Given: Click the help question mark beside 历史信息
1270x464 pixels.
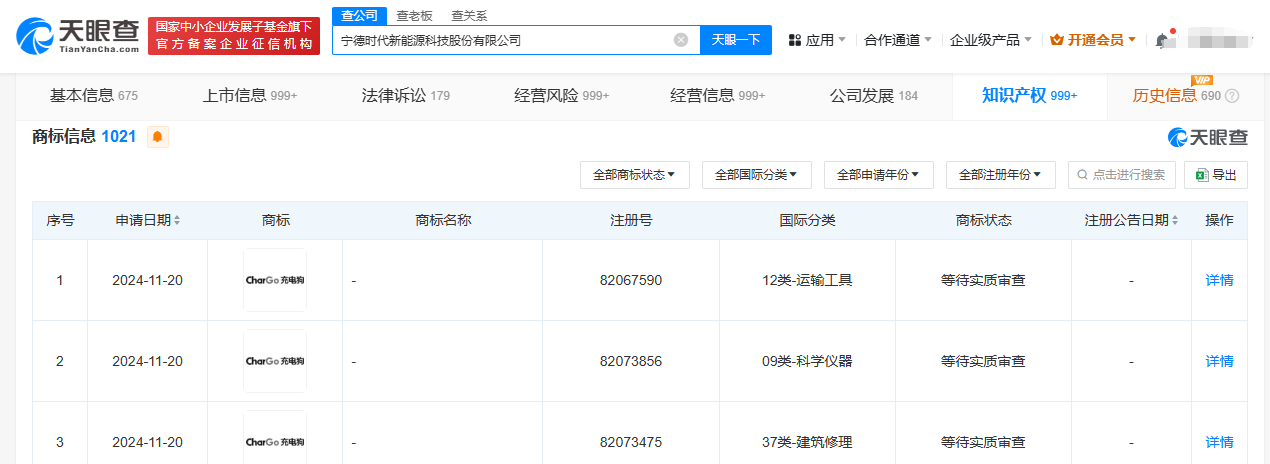Looking at the screenshot, I should 1232,96.
